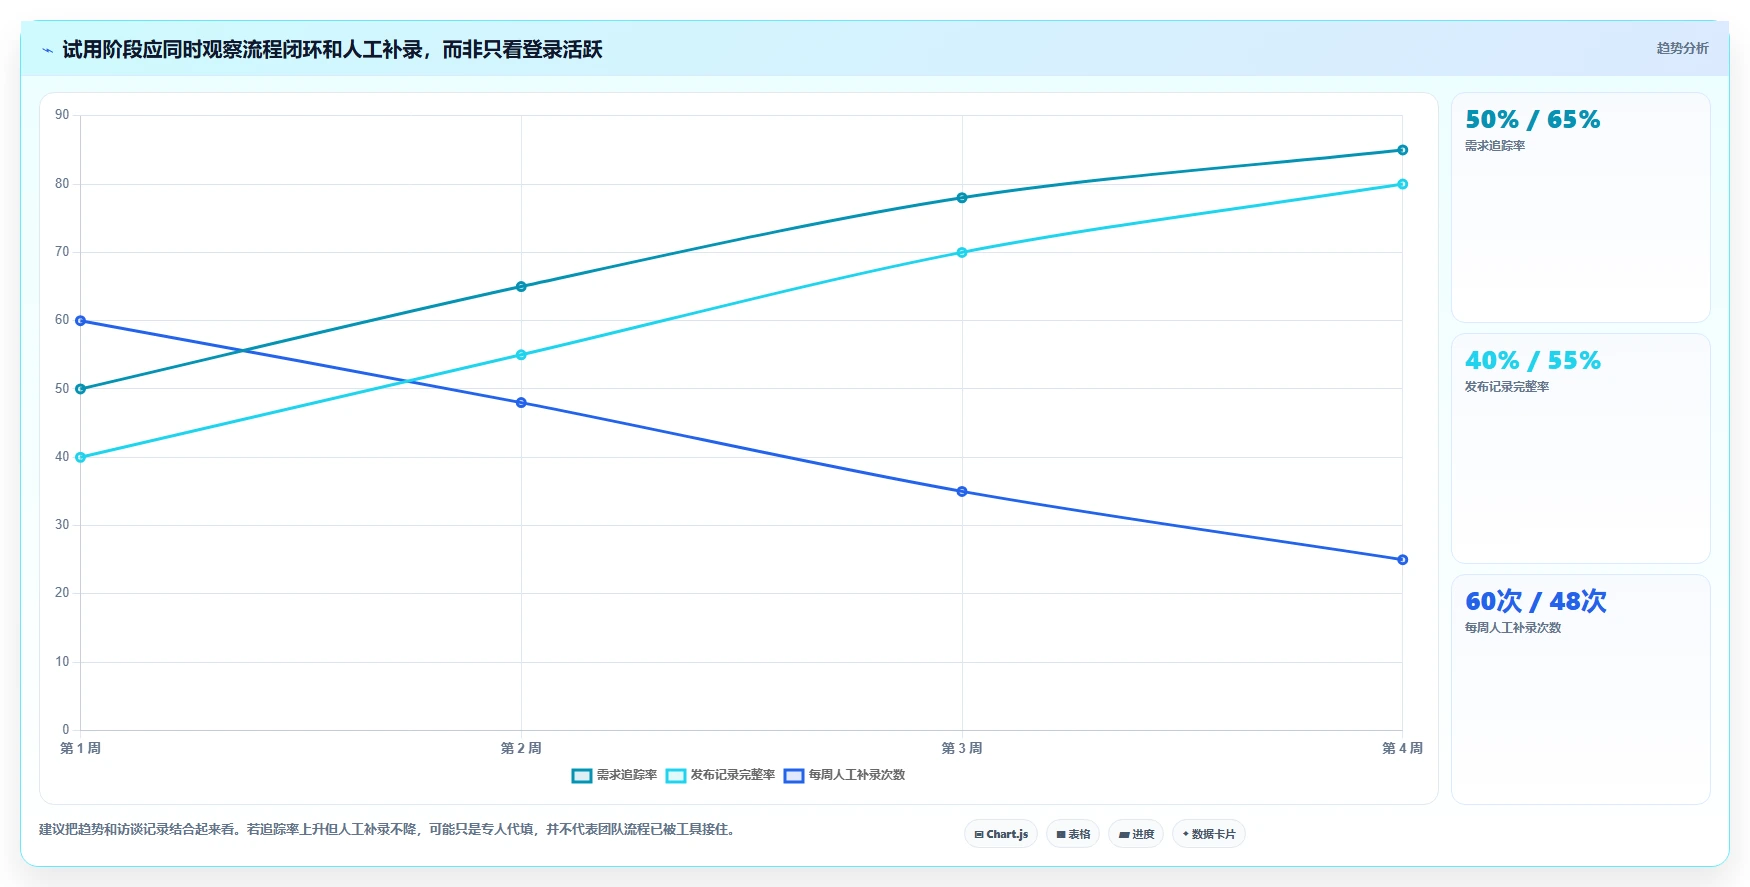Click 每周人工补录次数 point at 第 4 周

1402,560
